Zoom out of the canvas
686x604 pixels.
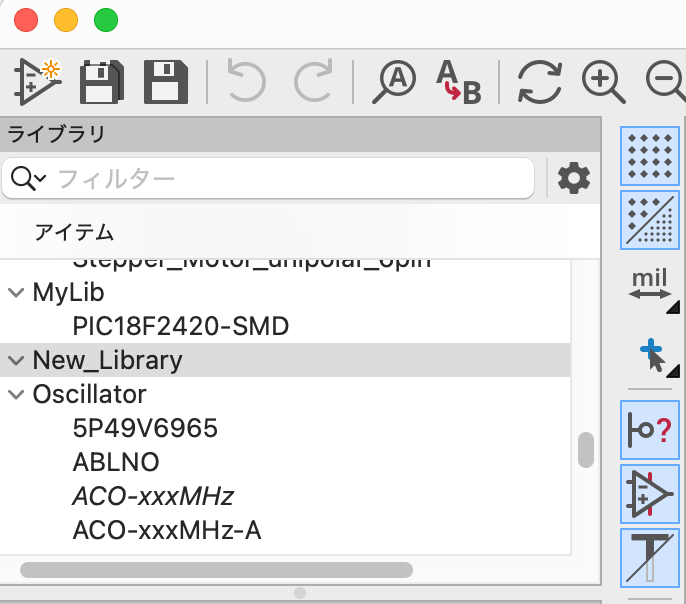tap(666, 82)
